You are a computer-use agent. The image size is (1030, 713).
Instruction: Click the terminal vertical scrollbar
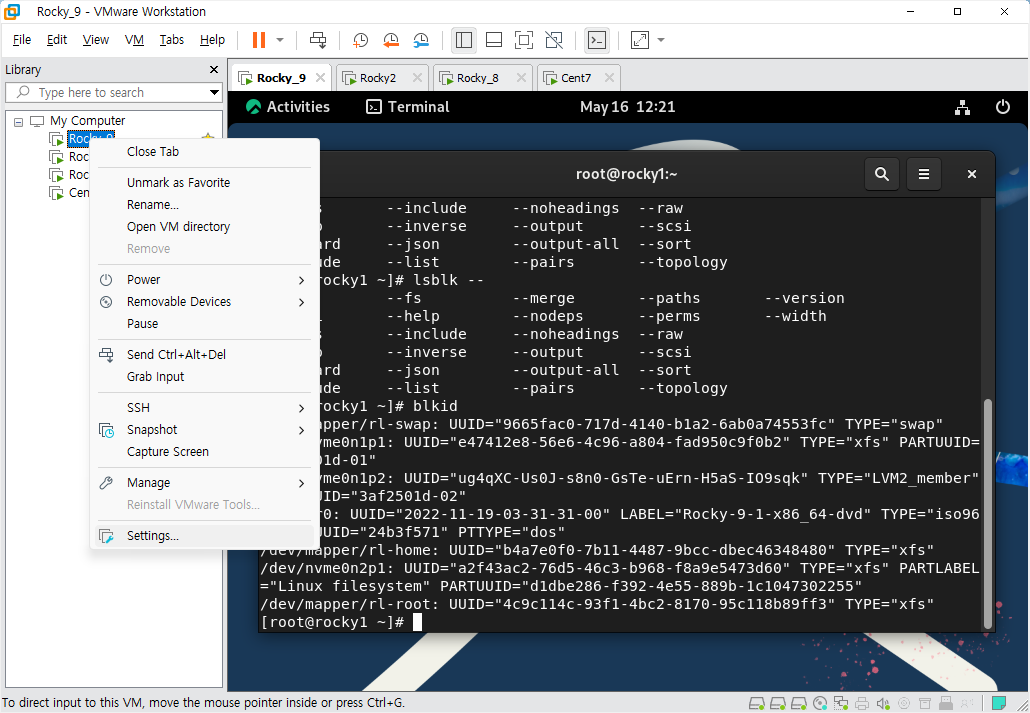click(987, 513)
